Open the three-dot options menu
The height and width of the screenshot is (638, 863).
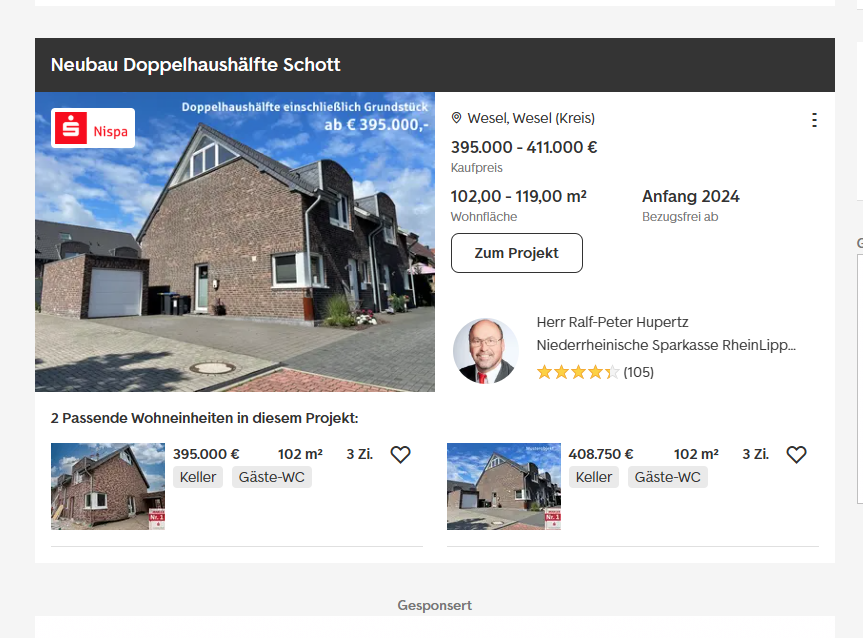pos(814,120)
